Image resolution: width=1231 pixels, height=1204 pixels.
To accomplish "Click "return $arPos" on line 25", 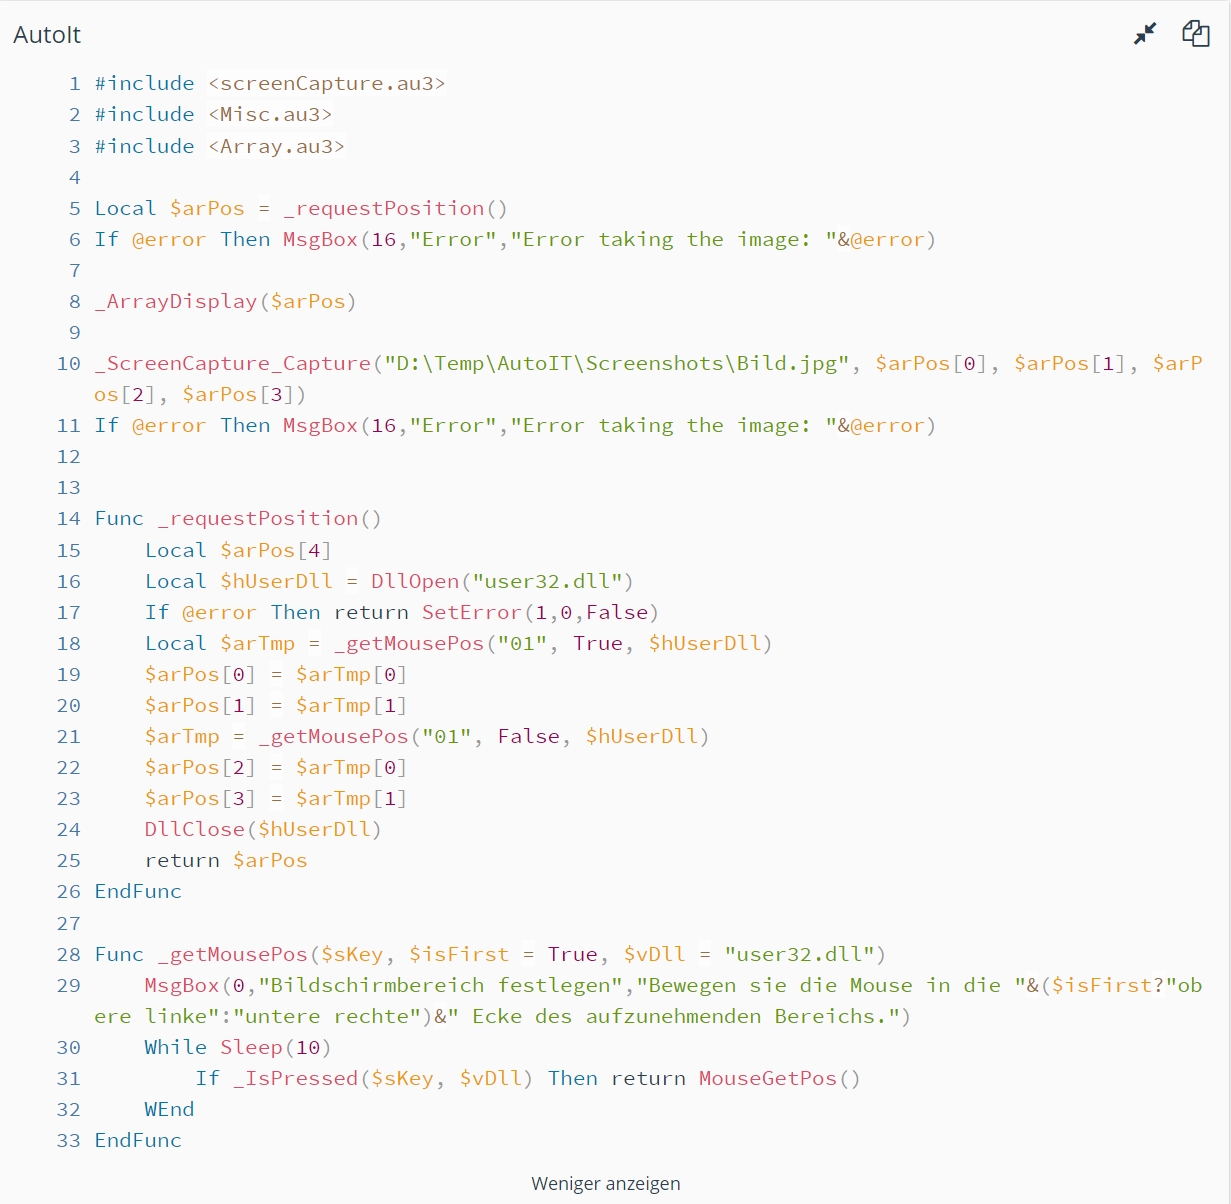I will [226, 860].
